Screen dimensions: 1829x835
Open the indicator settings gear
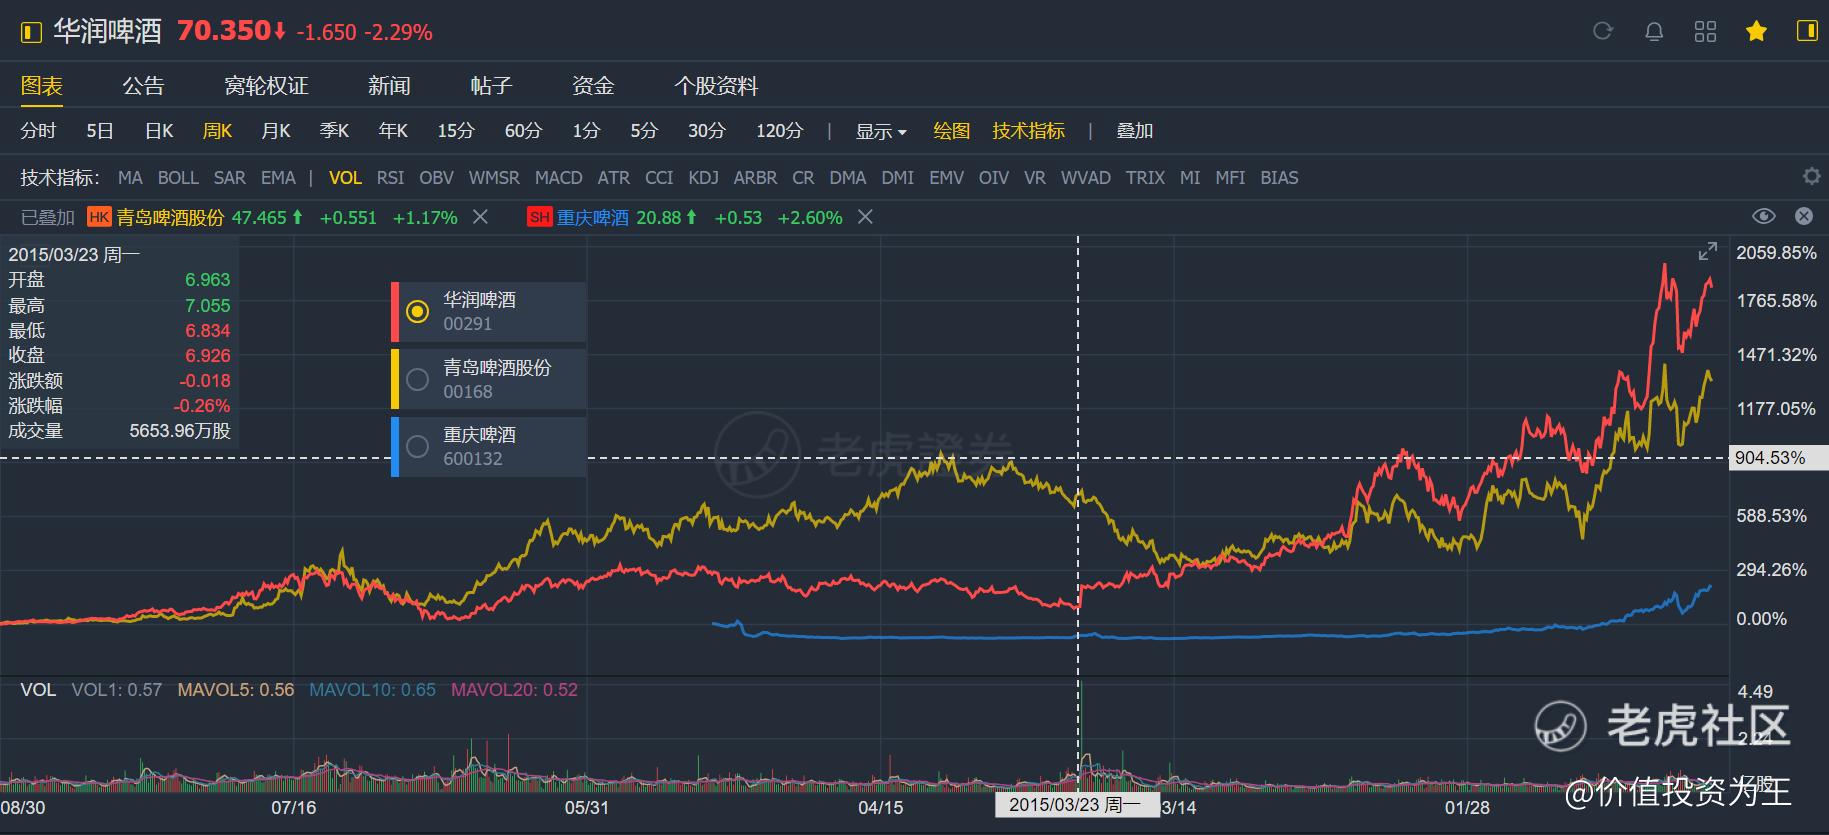click(x=1811, y=176)
